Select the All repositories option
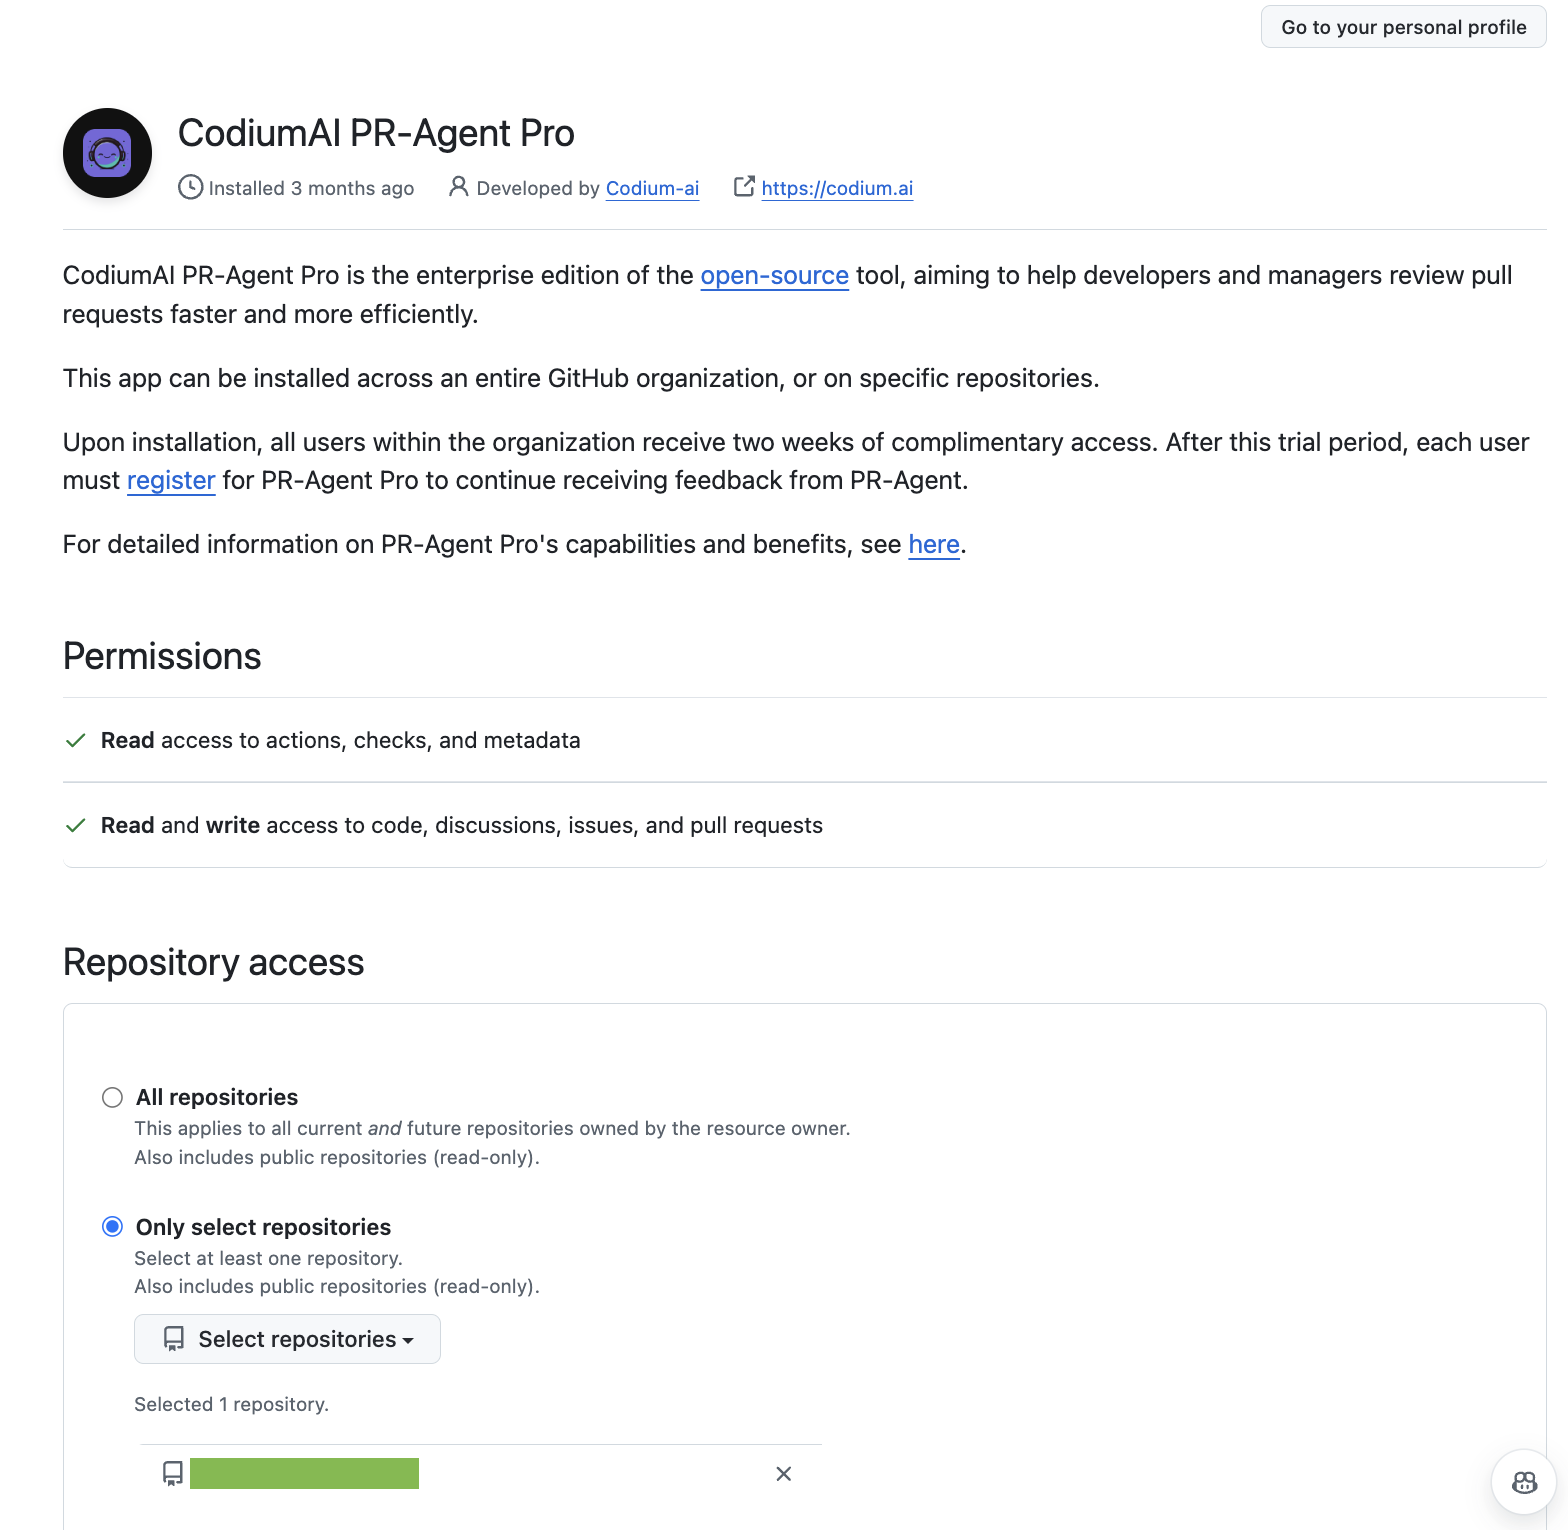 112,1096
